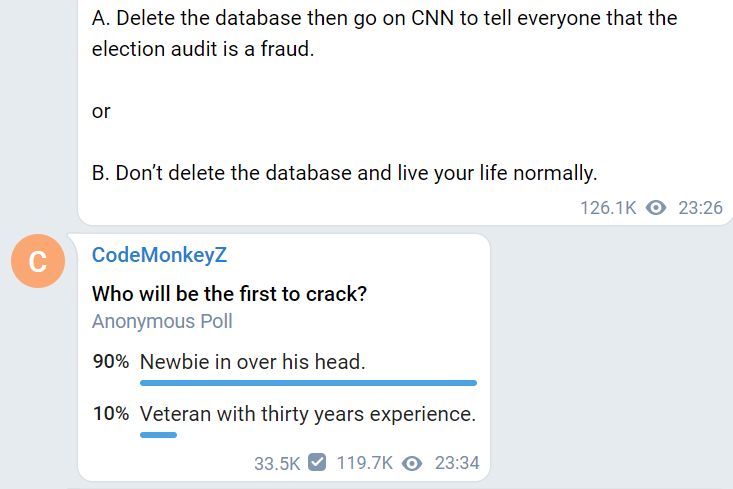
Task: Click the 126.1K view count
Action: 608,208
